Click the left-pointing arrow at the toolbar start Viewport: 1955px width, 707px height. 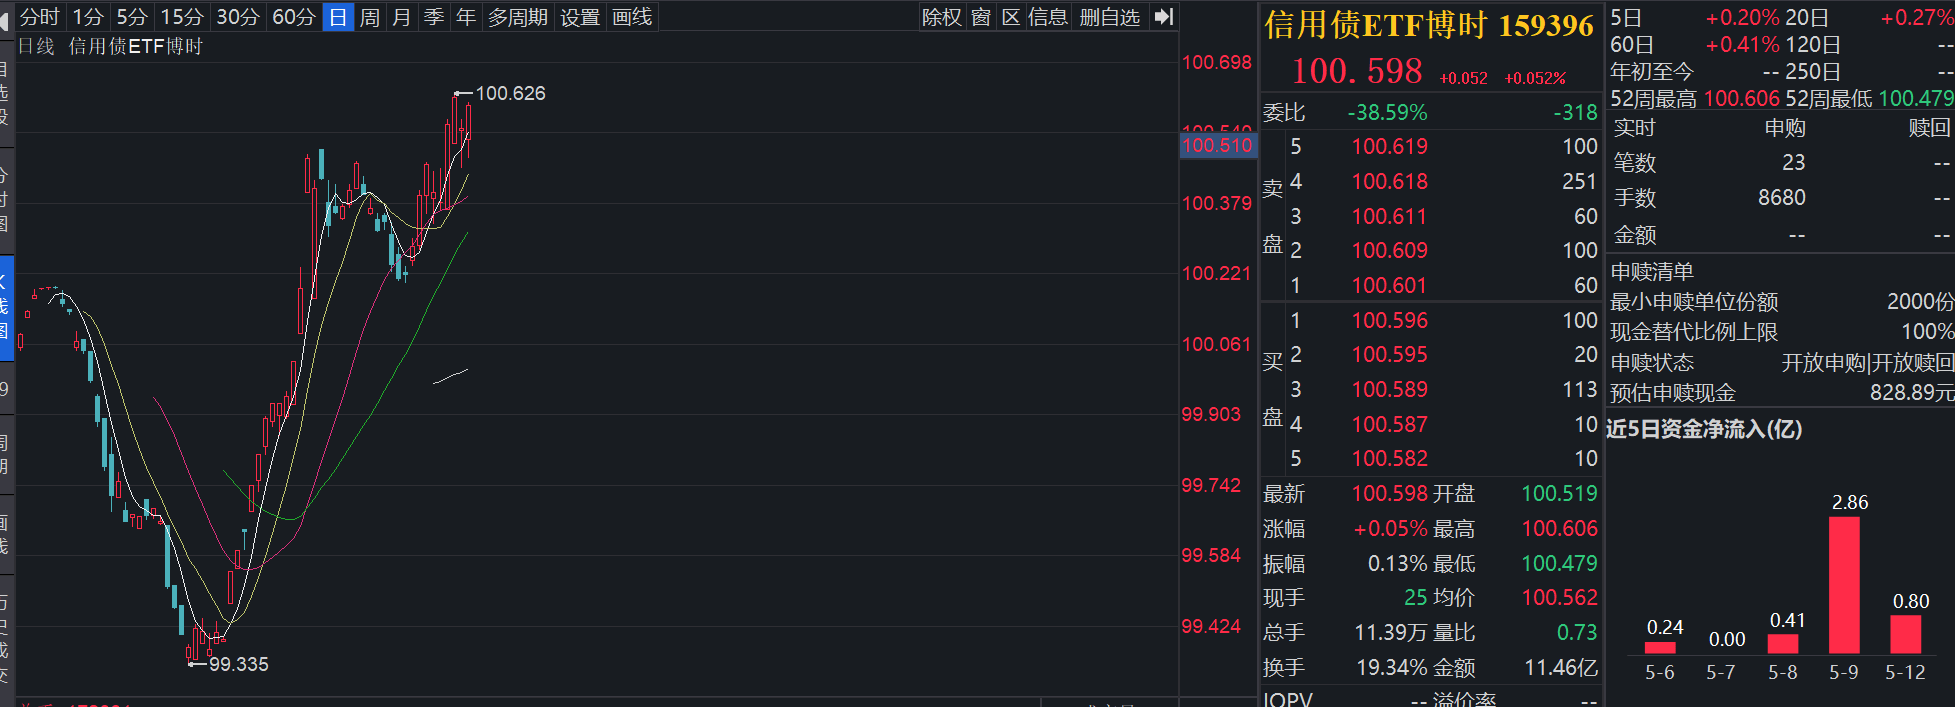pyautogui.click(x=5, y=18)
